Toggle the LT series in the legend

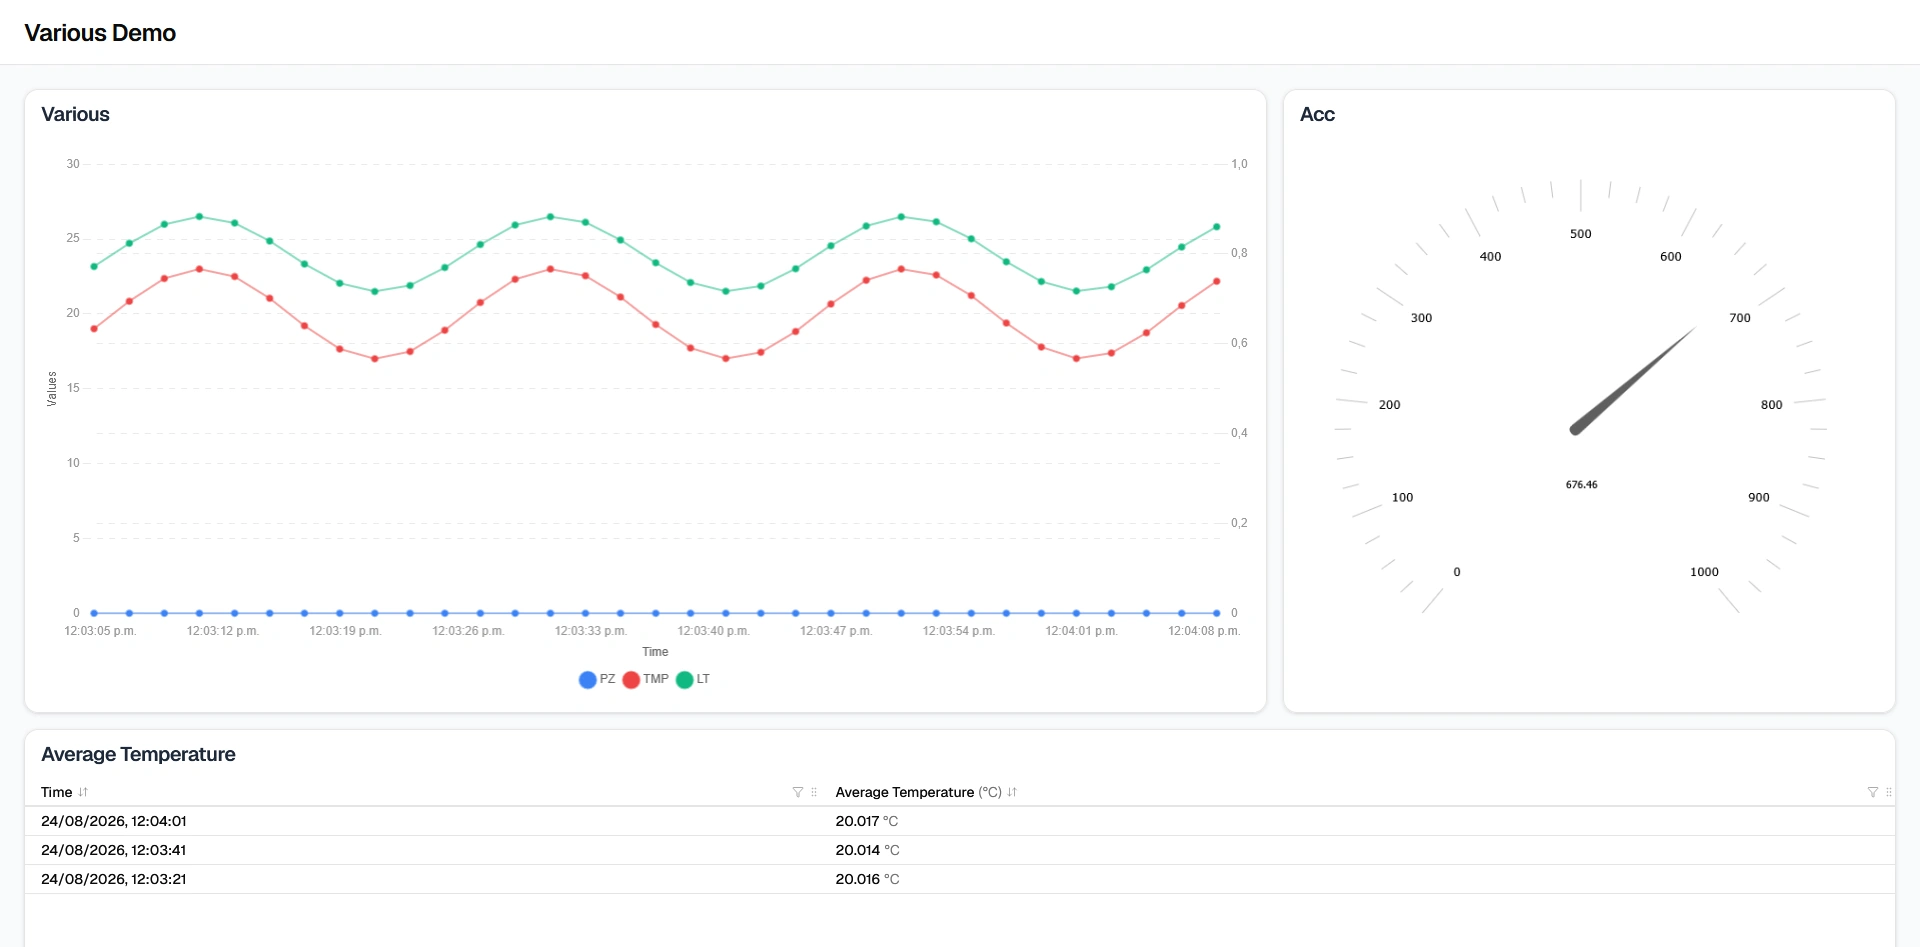693,679
